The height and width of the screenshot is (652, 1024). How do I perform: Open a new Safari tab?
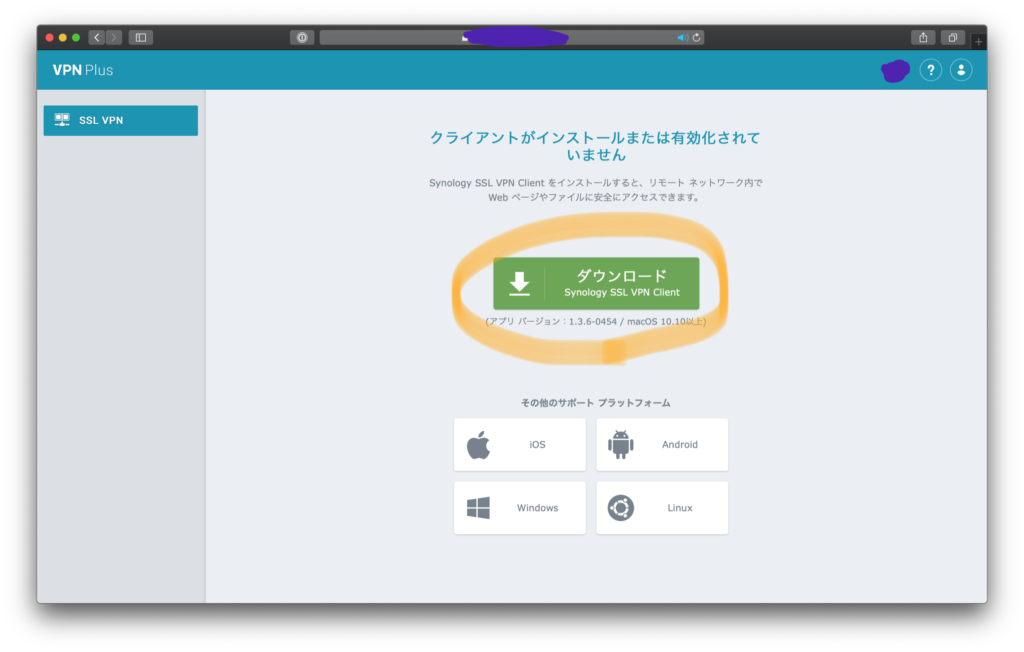(978, 41)
